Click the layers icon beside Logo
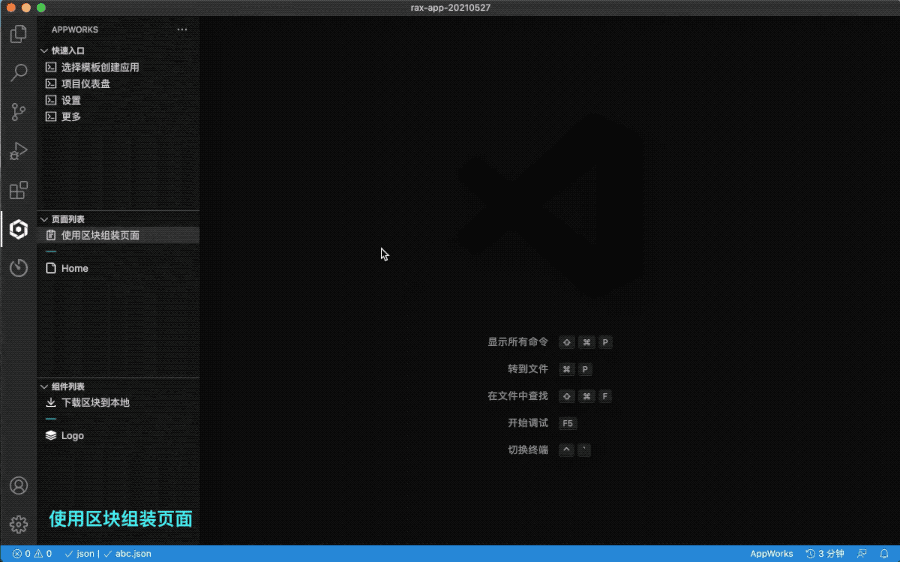This screenshot has width=900, height=562. pos(51,436)
